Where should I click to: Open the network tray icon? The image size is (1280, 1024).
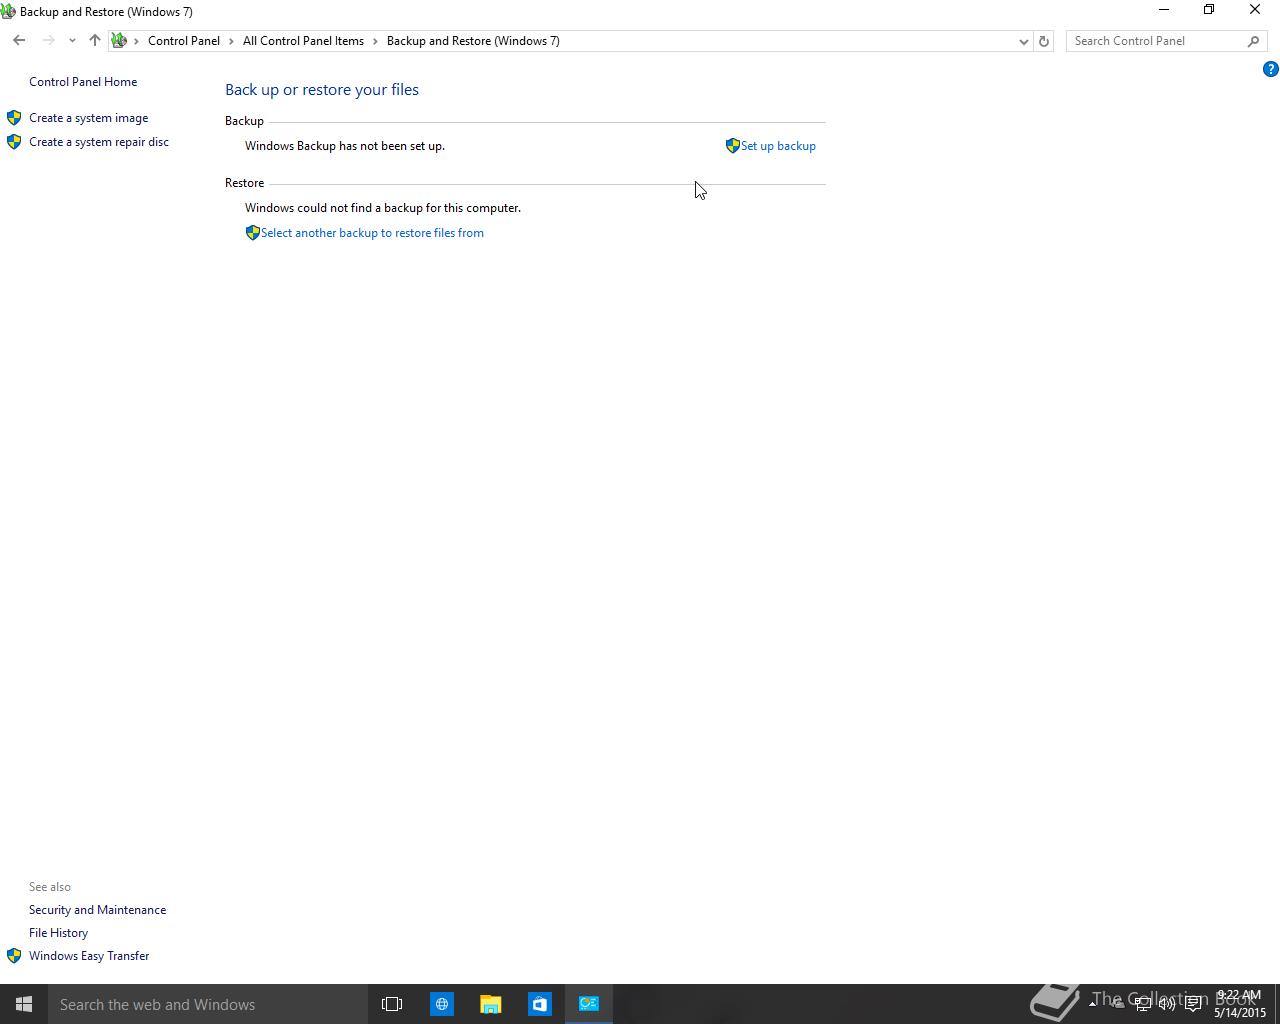[1142, 1004]
